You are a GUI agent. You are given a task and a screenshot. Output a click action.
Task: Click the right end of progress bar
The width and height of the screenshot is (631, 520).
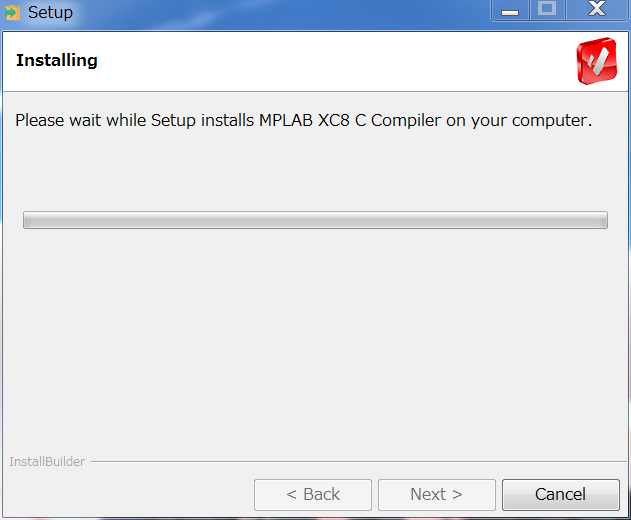click(x=604, y=220)
